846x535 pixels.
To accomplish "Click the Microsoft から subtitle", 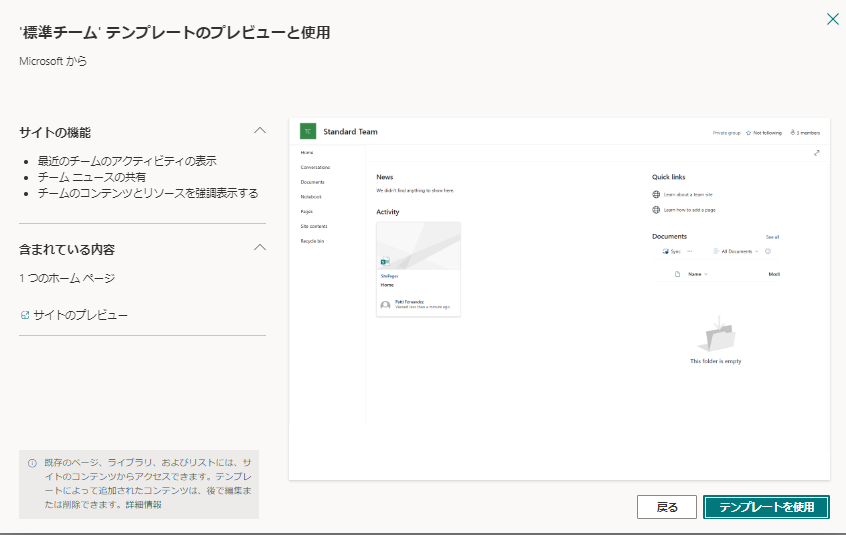I will (53, 61).
